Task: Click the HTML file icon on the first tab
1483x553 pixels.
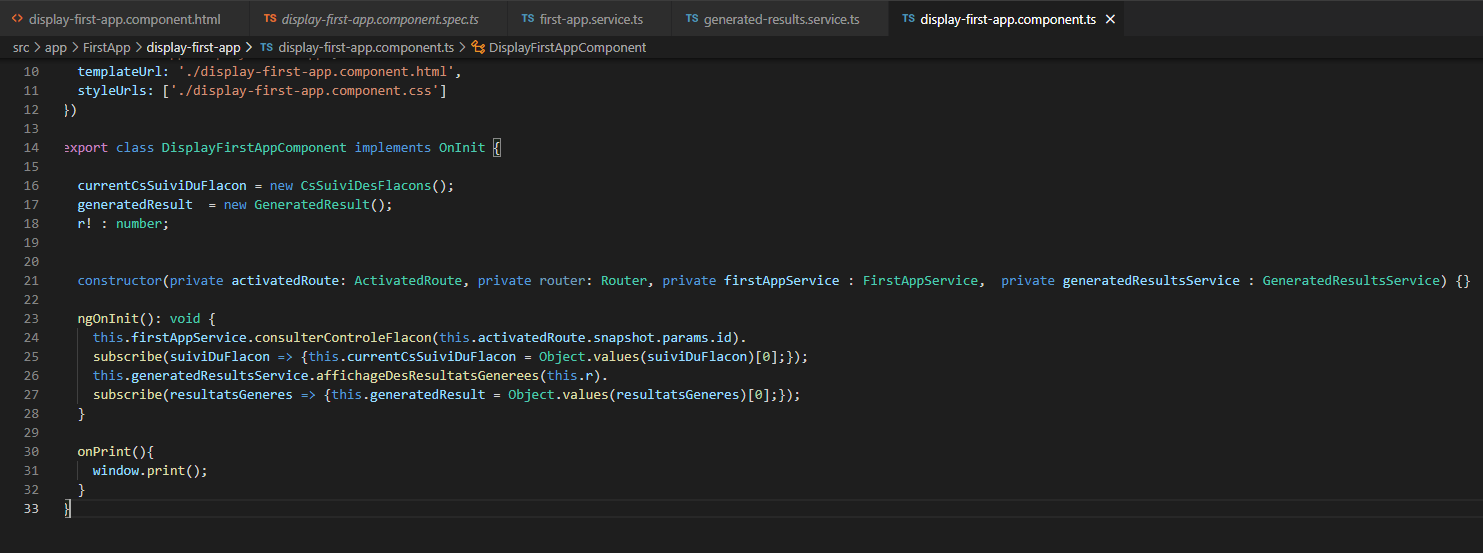Action: [x=17, y=19]
